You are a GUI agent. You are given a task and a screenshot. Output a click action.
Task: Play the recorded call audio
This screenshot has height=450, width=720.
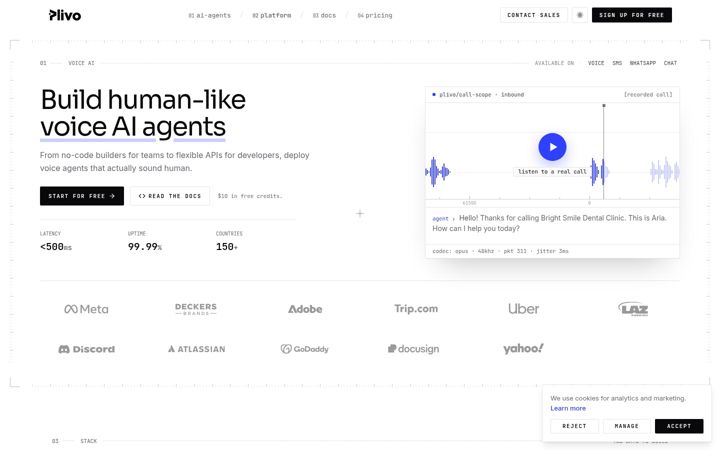click(552, 147)
